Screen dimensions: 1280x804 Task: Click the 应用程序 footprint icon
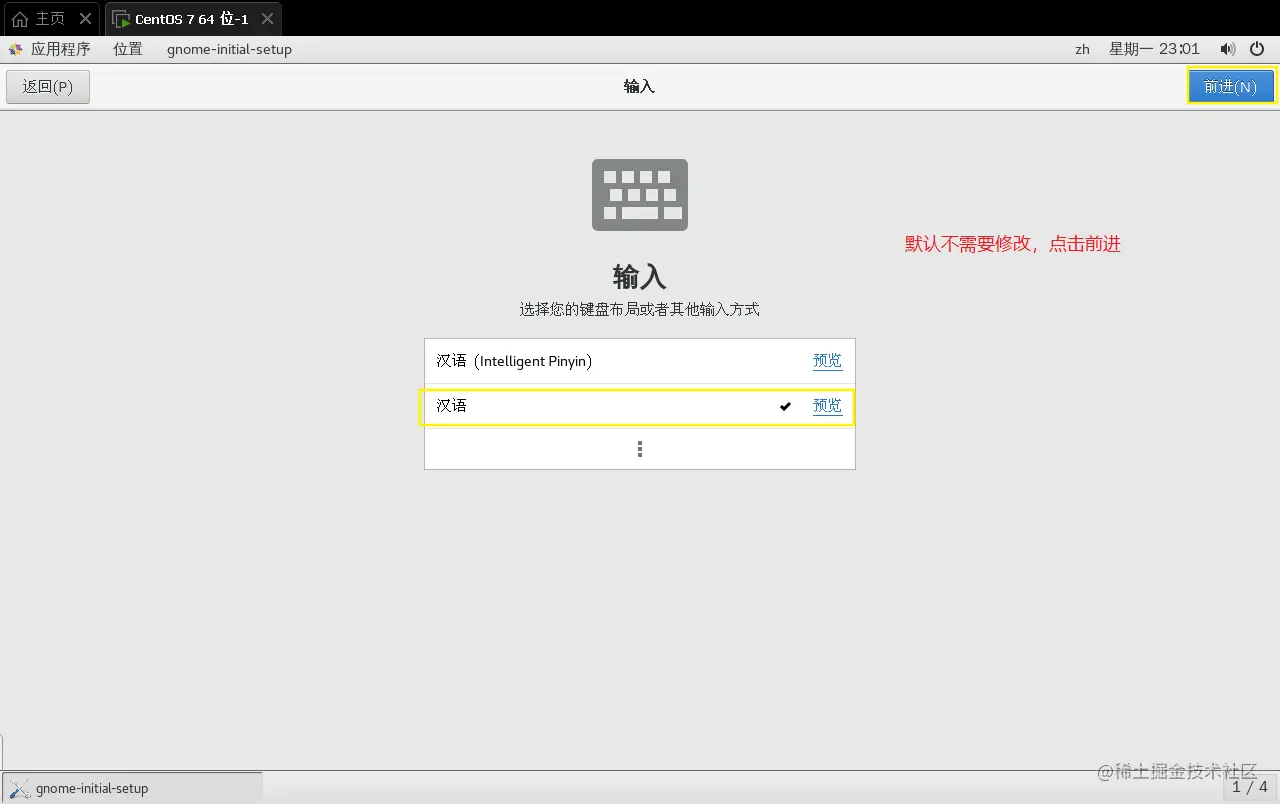pyautogui.click(x=16, y=48)
